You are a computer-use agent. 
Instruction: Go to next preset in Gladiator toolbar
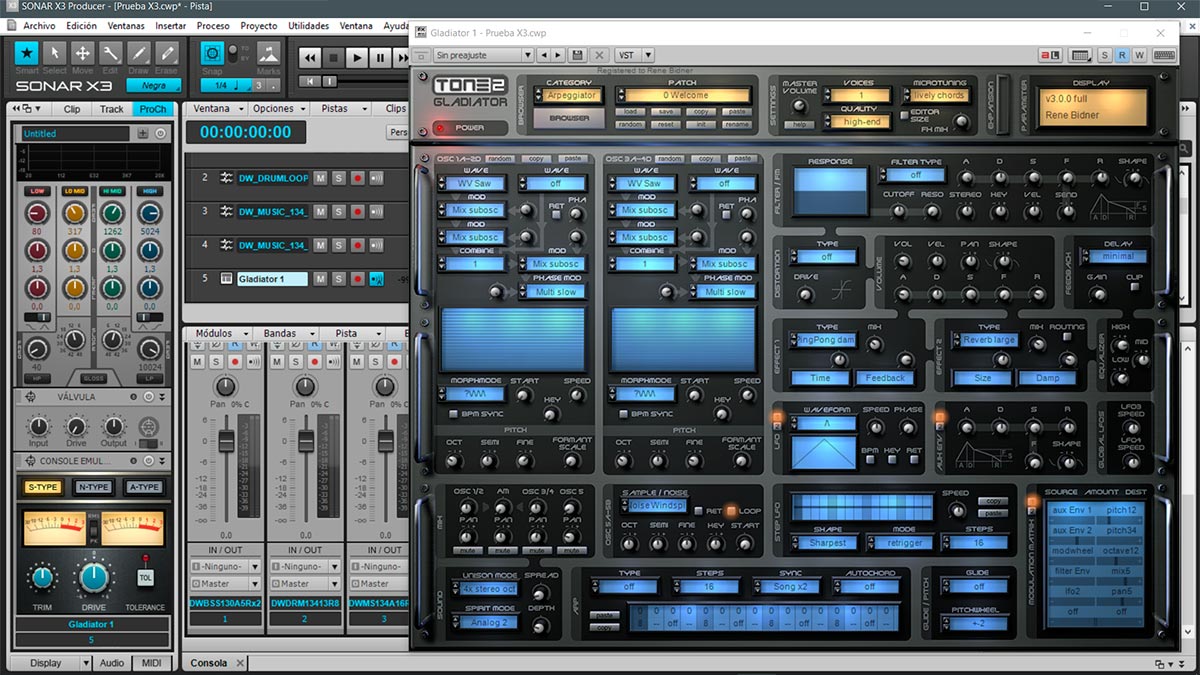click(x=558, y=55)
